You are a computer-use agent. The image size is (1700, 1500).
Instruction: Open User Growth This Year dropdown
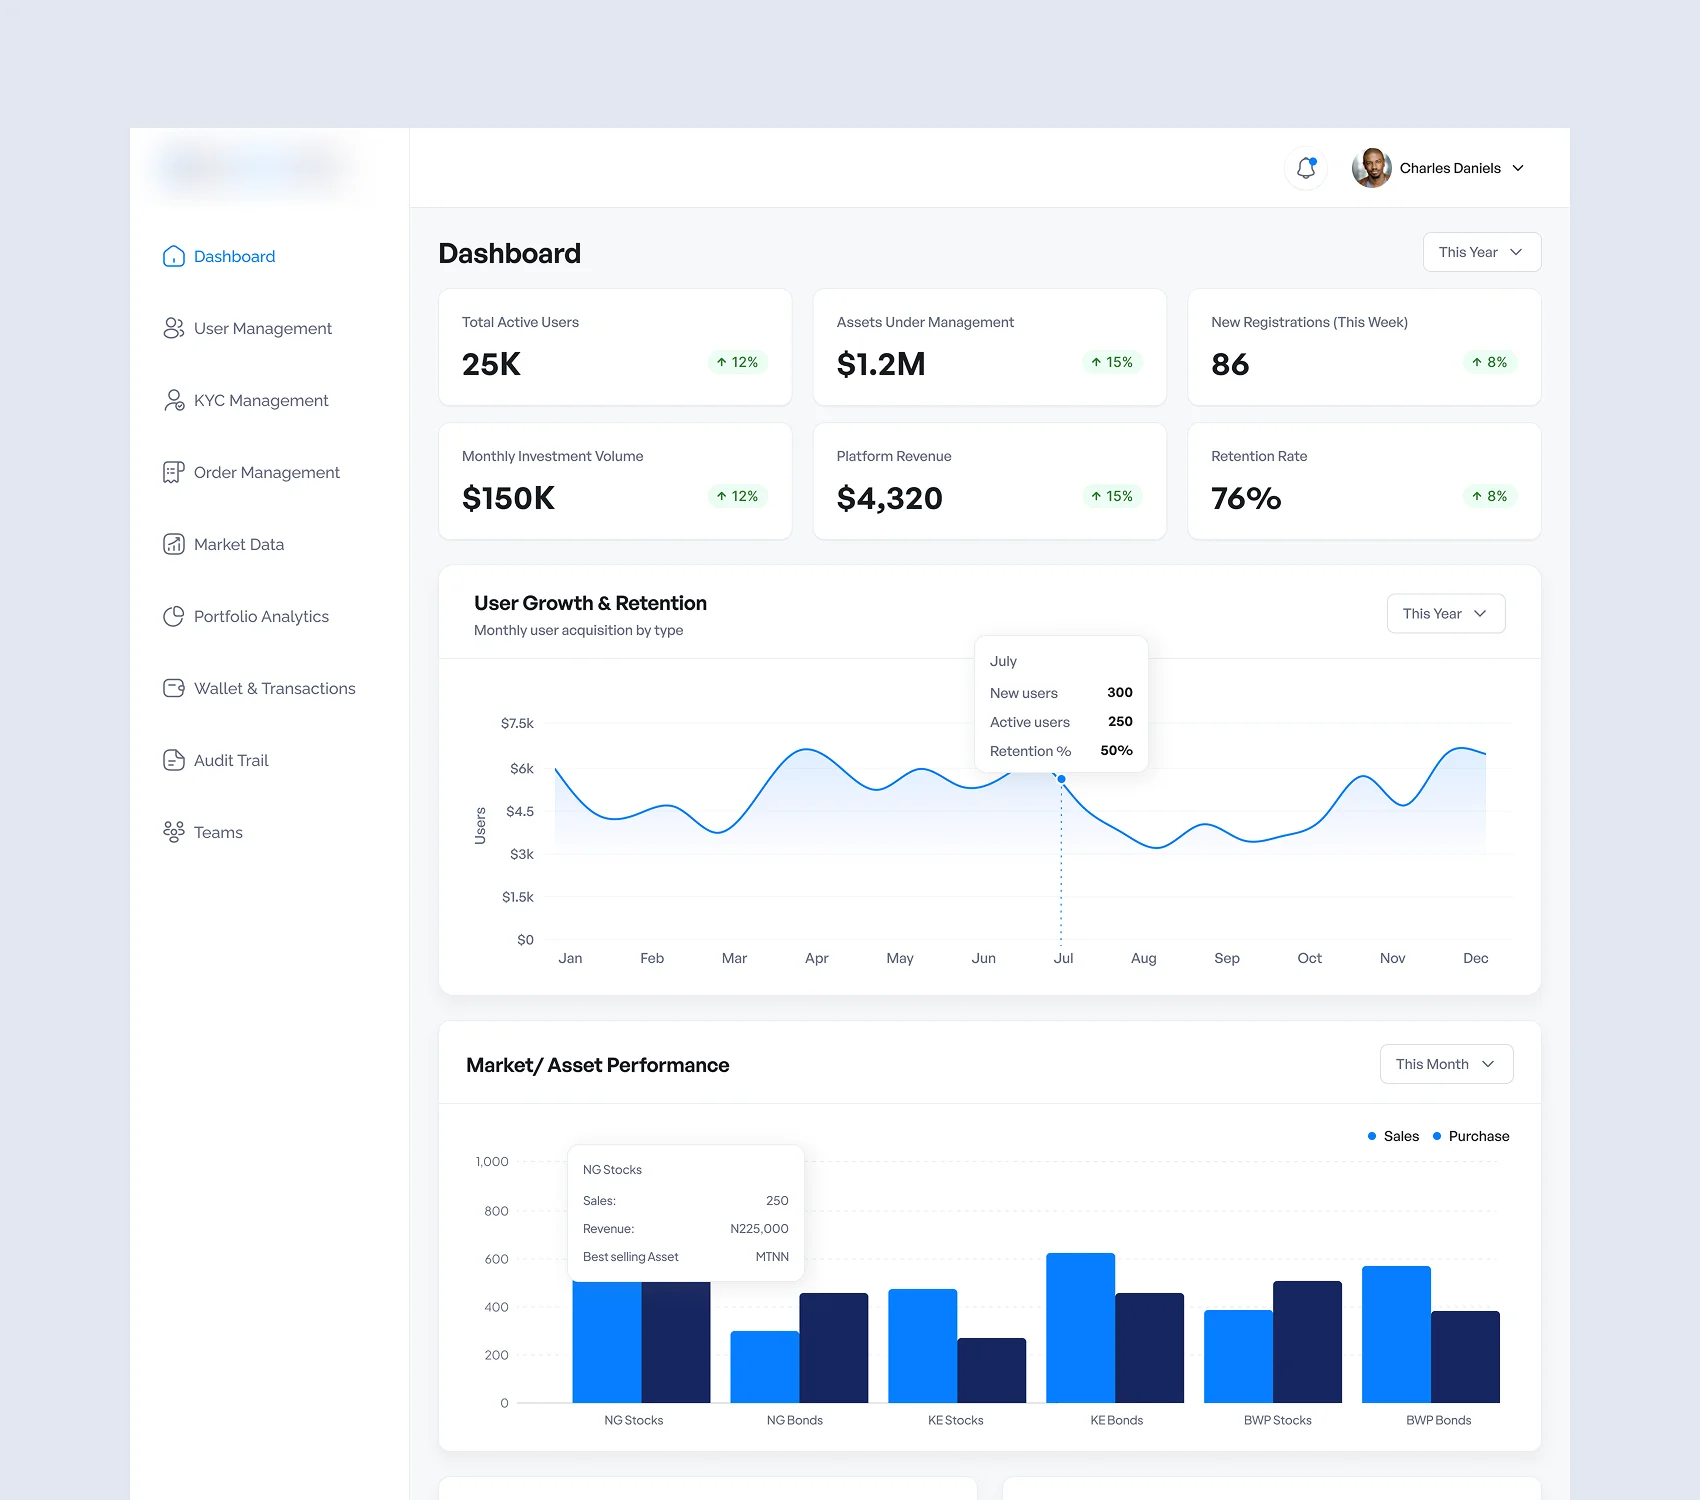[1446, 614]
